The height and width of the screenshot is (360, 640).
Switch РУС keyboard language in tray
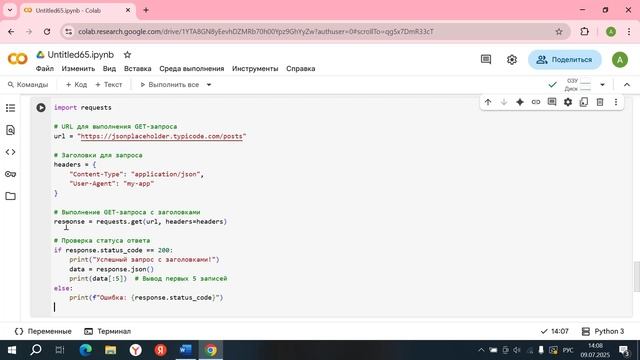tap(568, 350)
